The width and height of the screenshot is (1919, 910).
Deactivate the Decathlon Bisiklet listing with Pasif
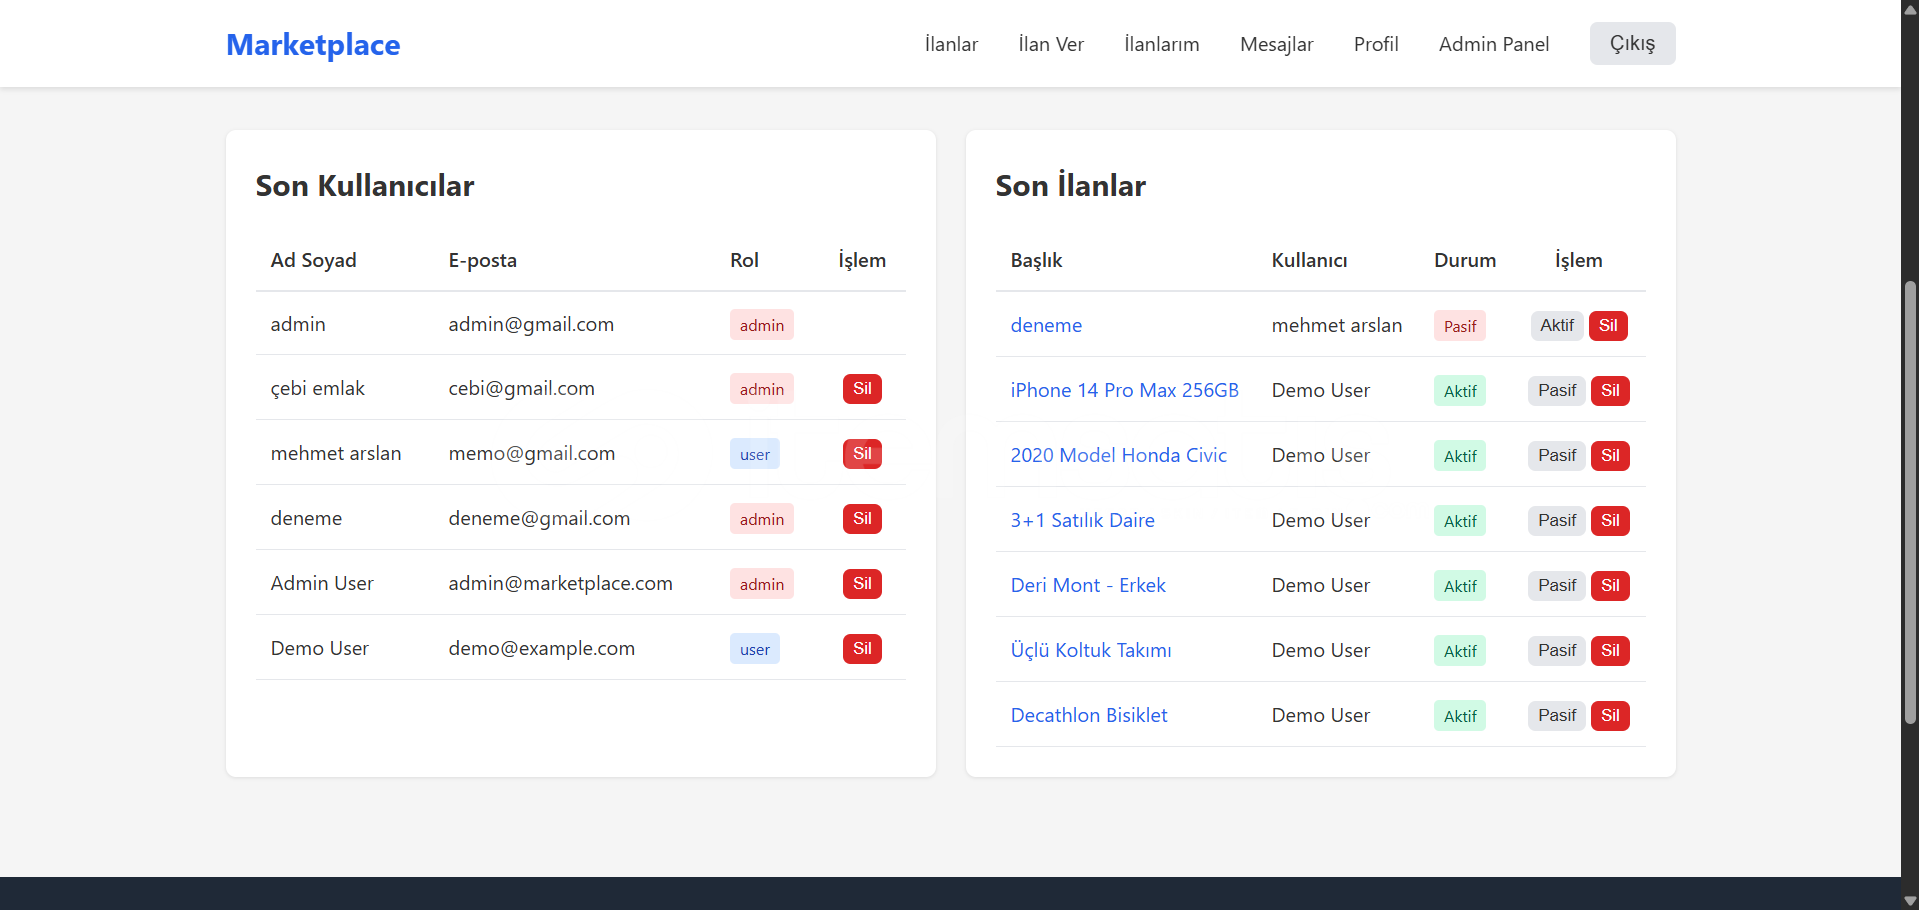click(x=1556, y=716)
